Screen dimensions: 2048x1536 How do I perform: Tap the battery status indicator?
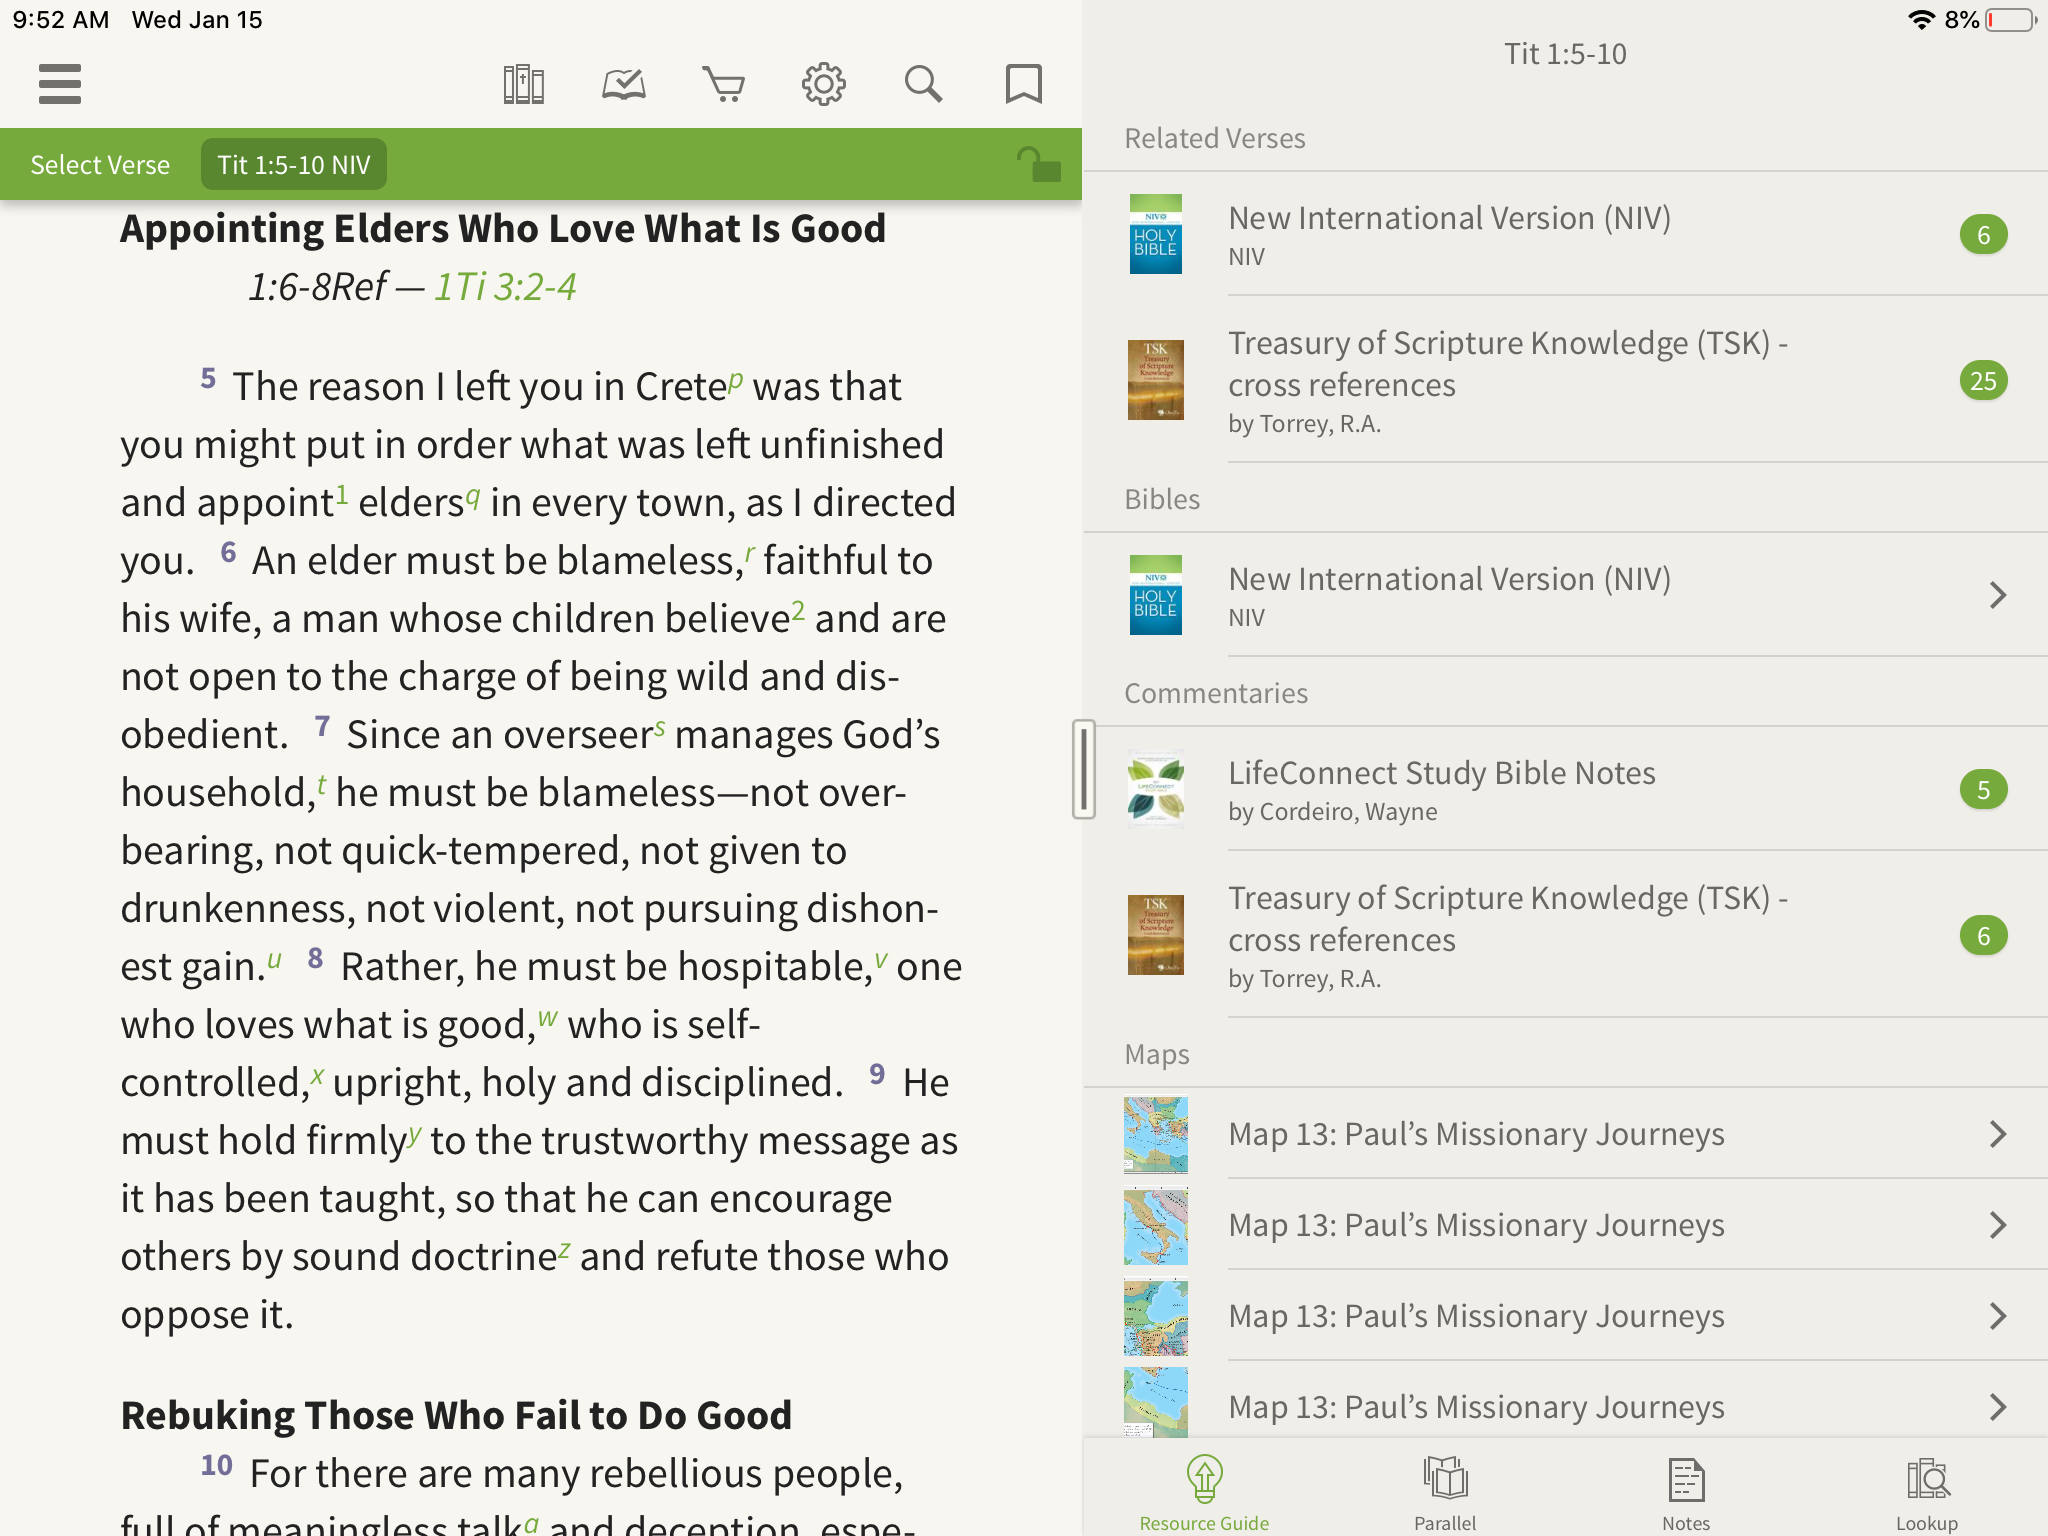(x=2011, y=20)
